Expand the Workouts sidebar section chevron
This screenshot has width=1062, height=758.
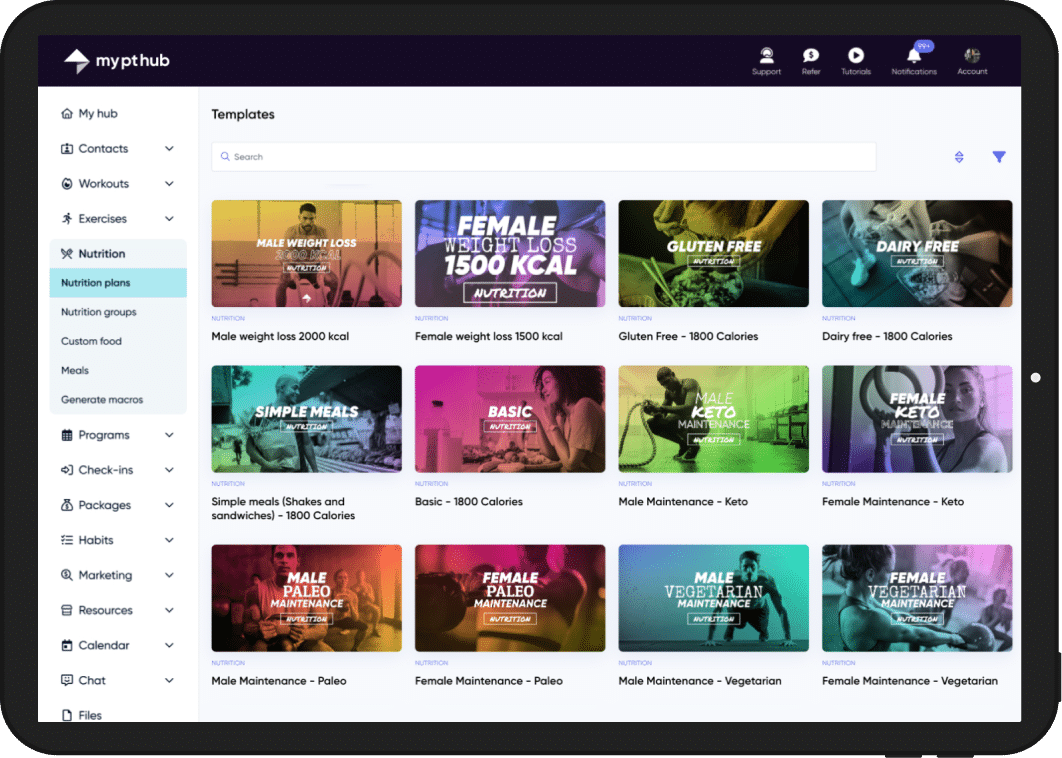[x=169, y=184]
